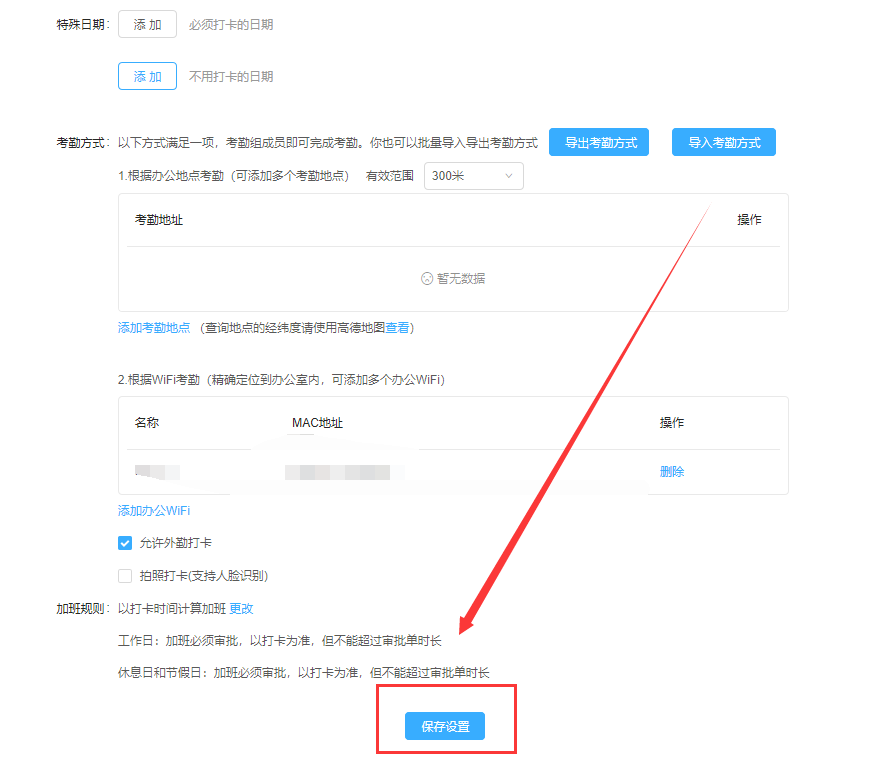Screen dimensions: 886x766
Task: Click the checkmark inside 允许外勤打卡 checkbox
Action: (124, 543)
